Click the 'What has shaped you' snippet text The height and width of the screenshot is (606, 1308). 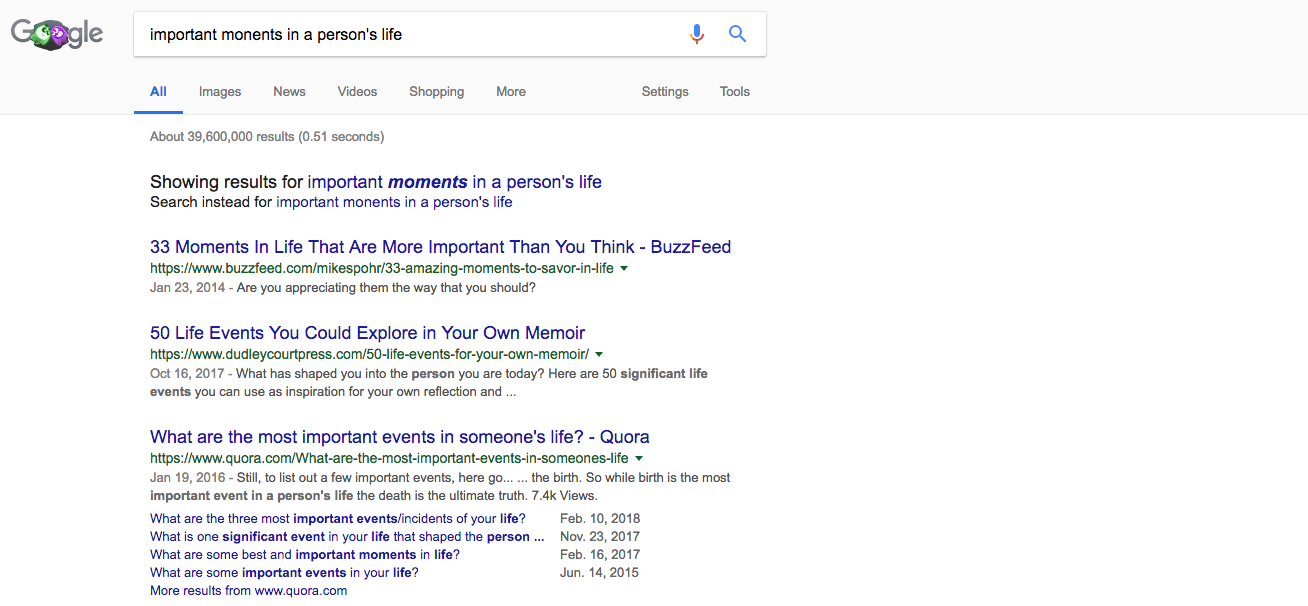tap(429, 383)
